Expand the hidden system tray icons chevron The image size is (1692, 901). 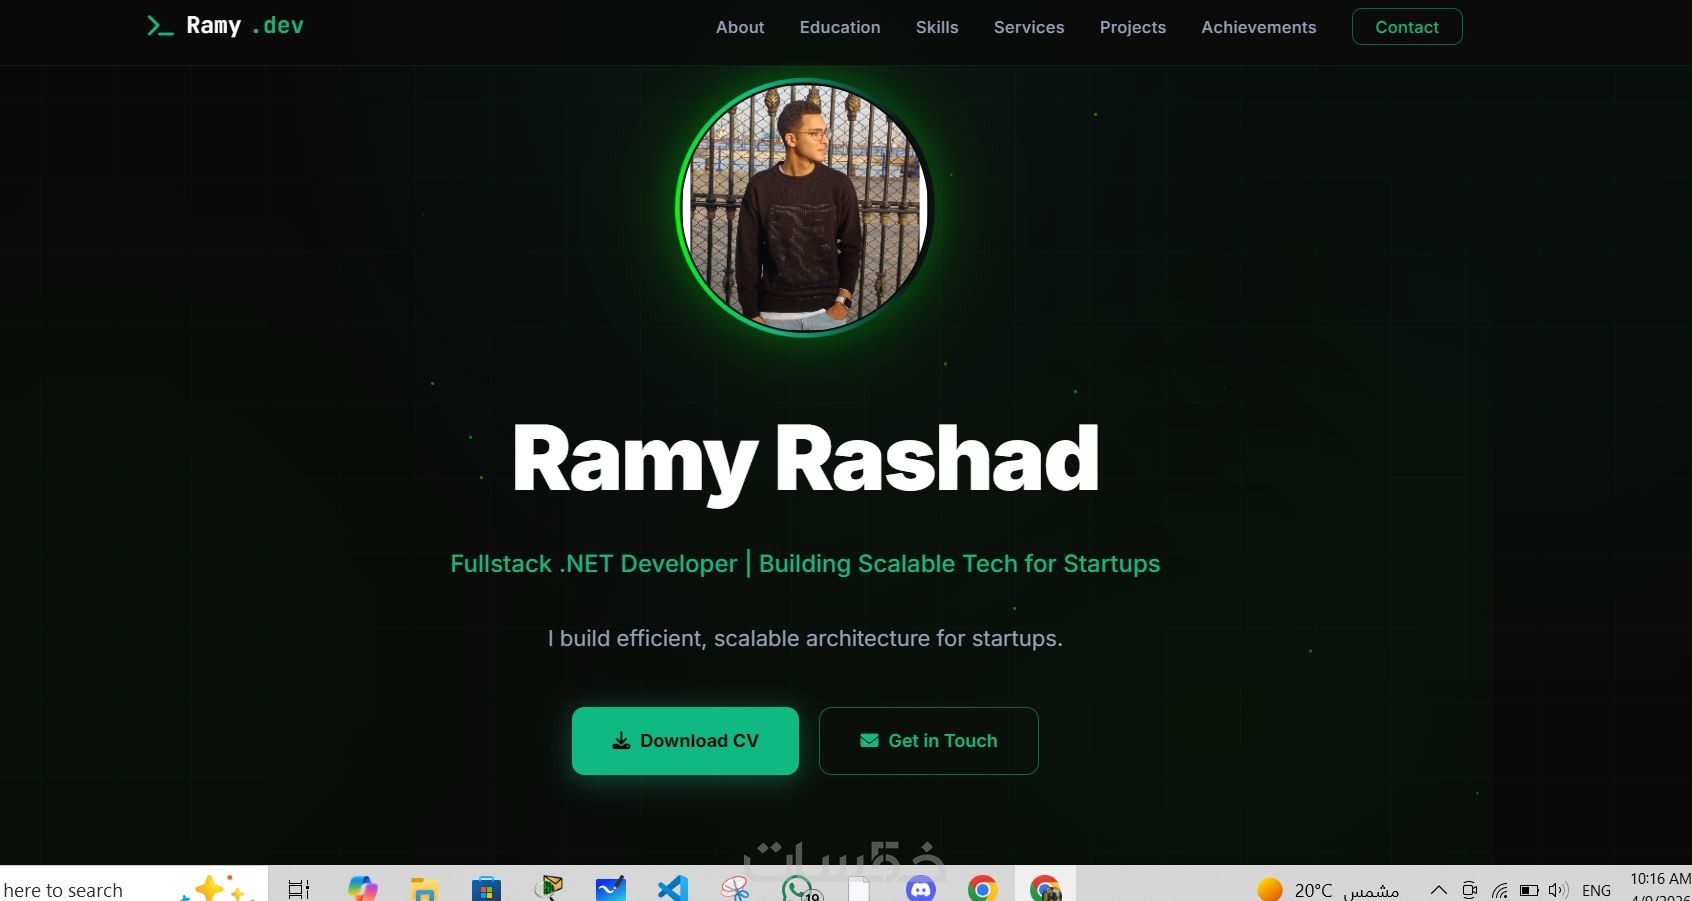[x=1439, y=889]
